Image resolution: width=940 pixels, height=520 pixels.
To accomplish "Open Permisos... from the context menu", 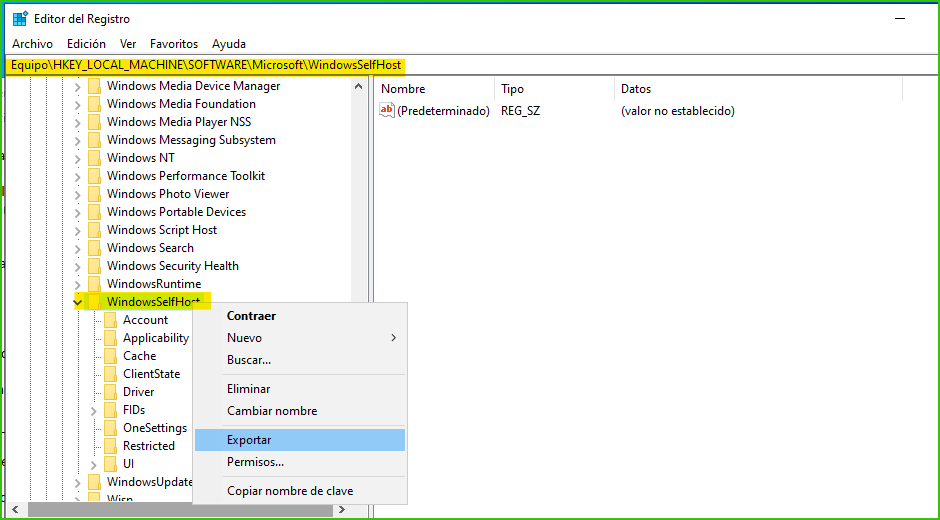I will pos(300,462).
